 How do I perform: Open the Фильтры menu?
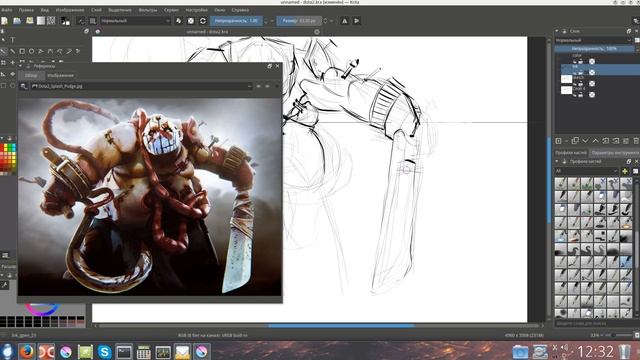[148, 10]
